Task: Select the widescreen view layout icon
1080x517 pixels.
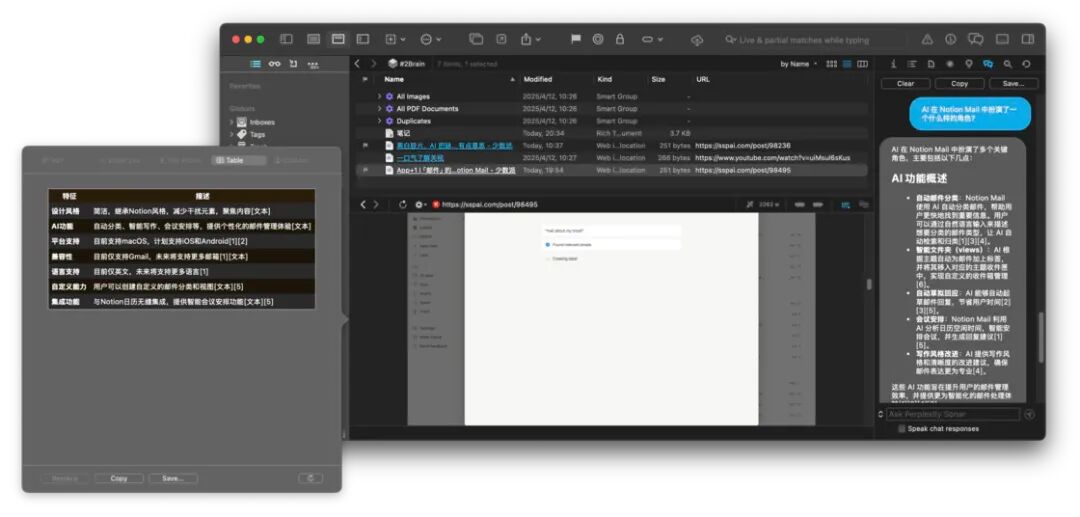Action: [363, 39]
